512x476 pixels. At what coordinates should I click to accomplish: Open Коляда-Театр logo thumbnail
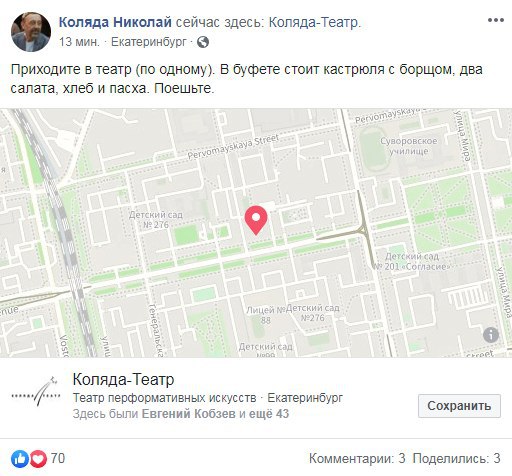coord(36,391)
